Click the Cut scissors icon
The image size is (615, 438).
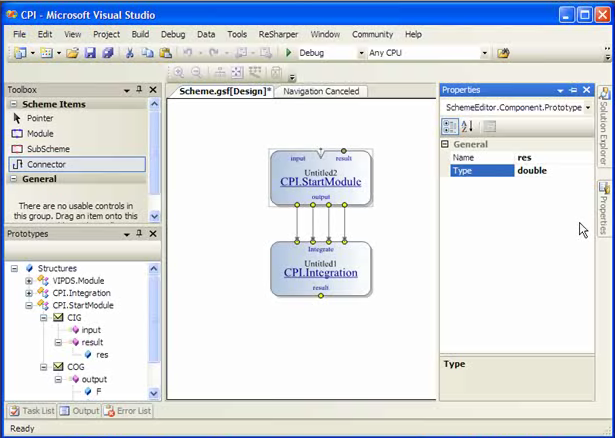click(x=130, y=53)
